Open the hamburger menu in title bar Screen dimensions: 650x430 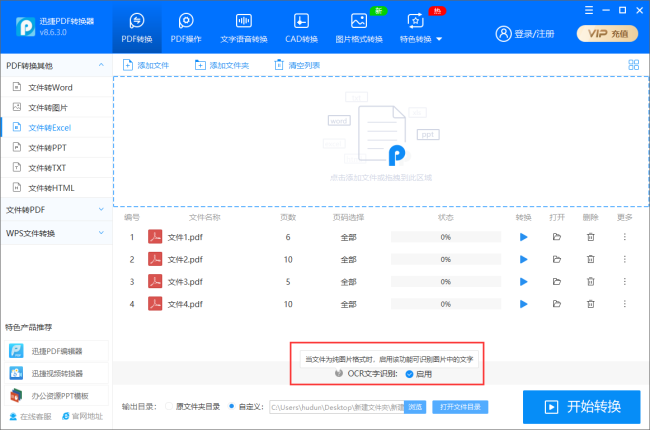(x=589, y=10)
